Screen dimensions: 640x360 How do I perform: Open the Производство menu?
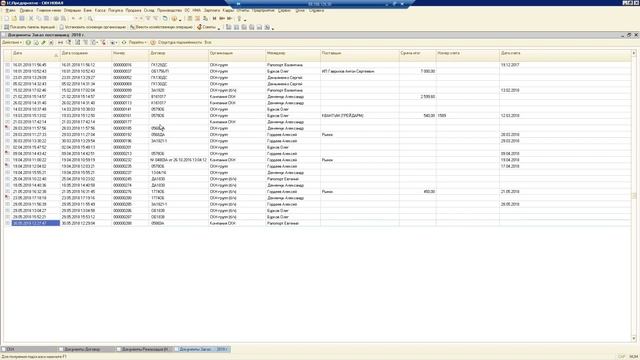tap(169, 11)
